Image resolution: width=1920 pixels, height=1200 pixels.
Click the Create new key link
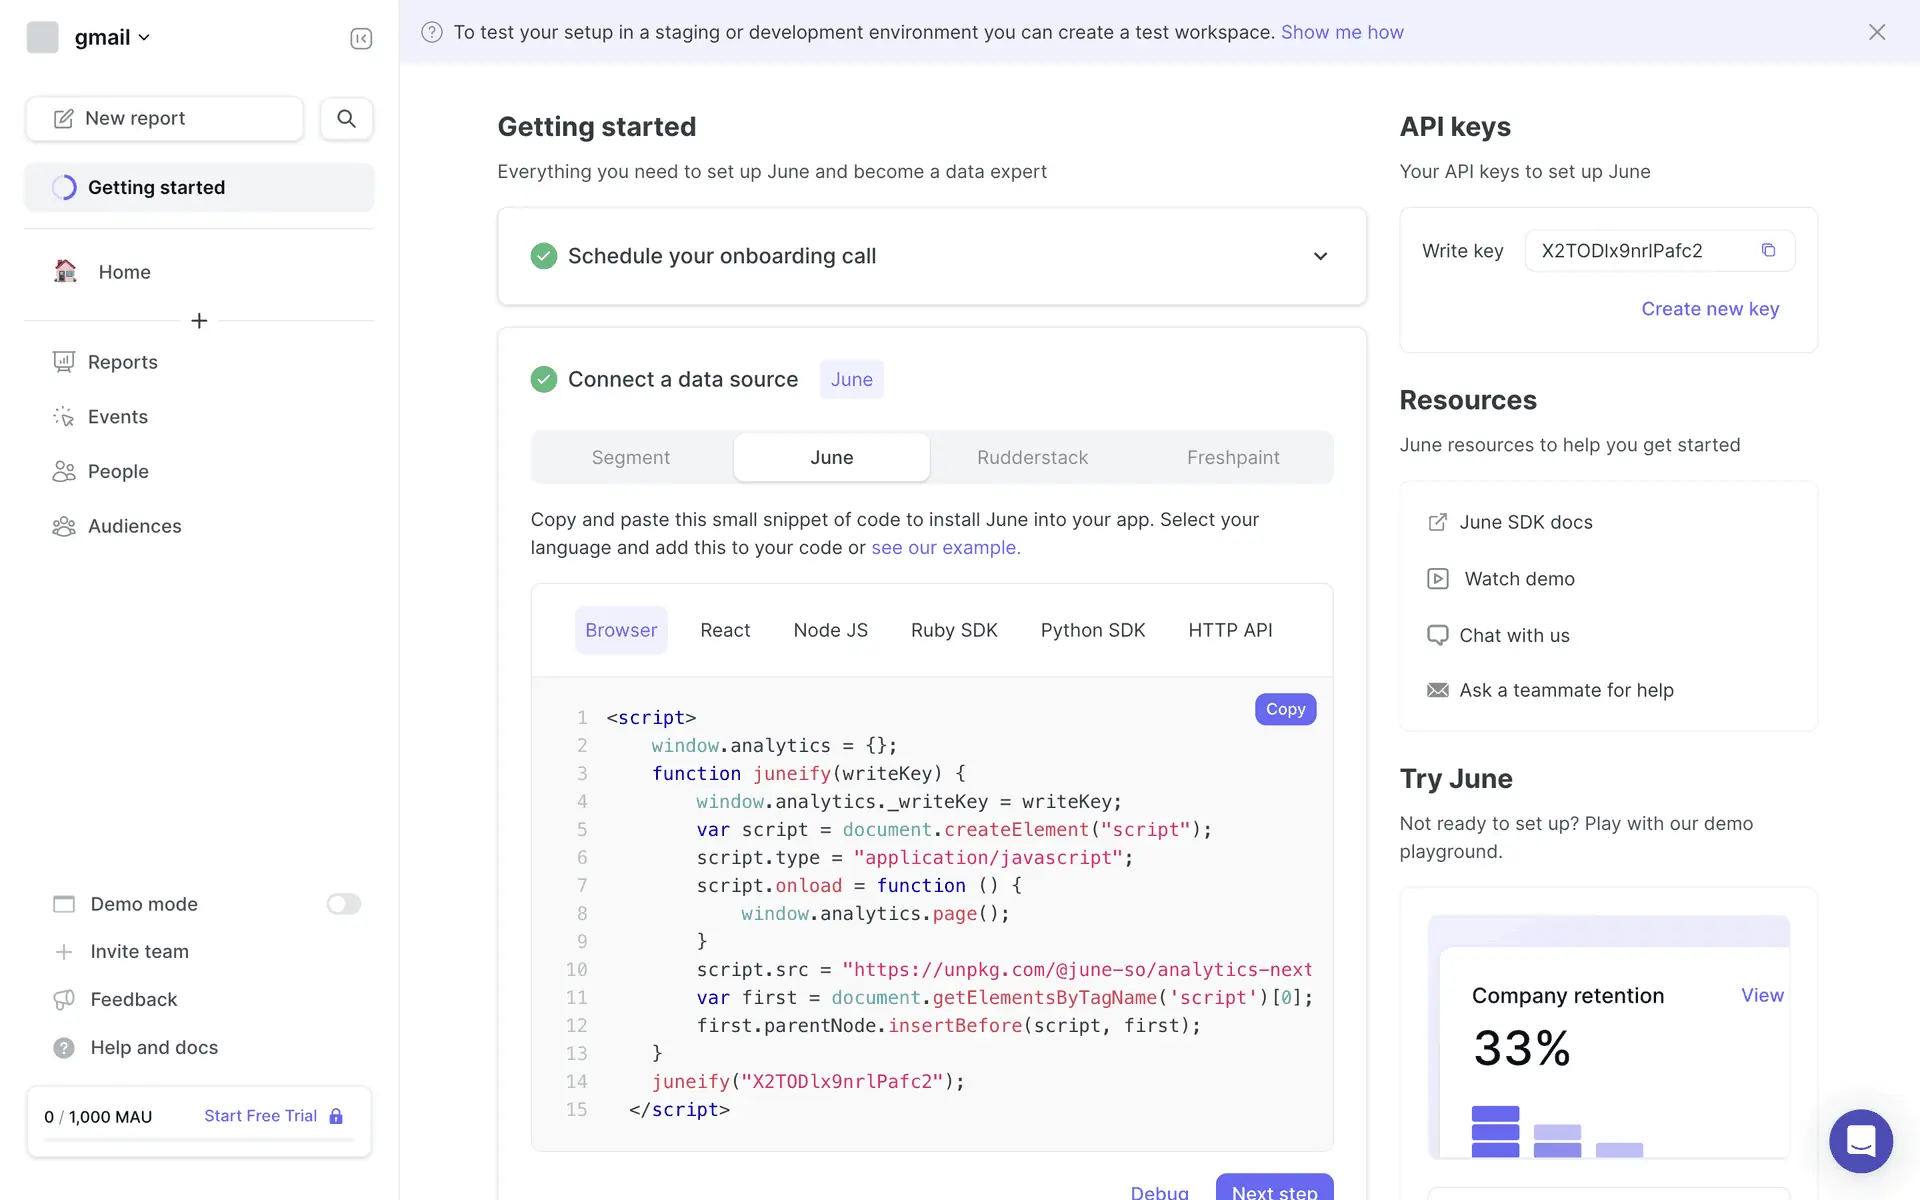point(1709,309)
